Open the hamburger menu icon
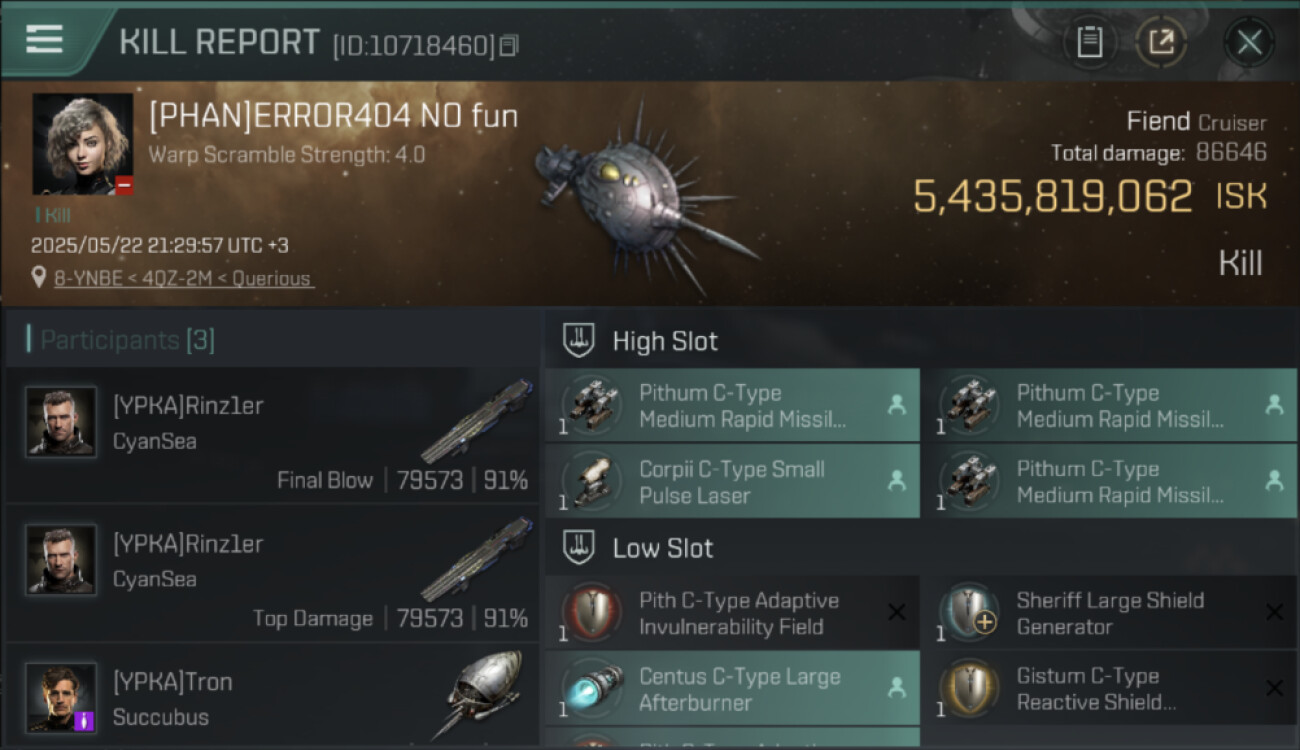Screen dimensions: 1300x750 tap(44, 40)
